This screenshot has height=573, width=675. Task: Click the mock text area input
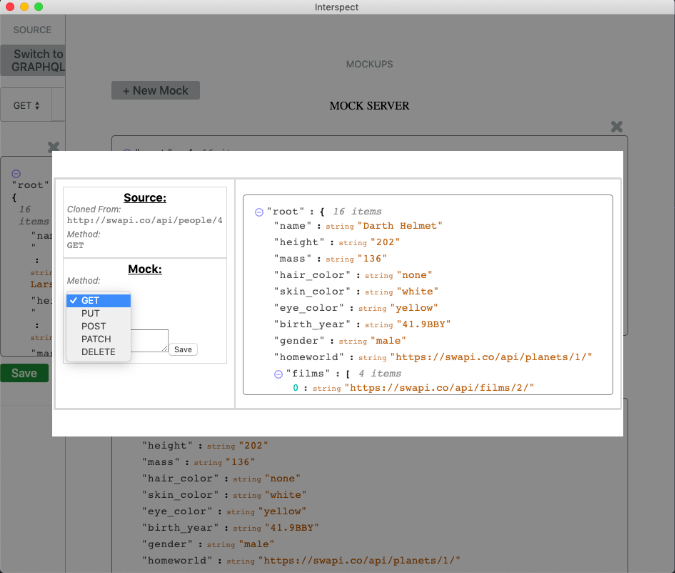click(x=149, y=341)
